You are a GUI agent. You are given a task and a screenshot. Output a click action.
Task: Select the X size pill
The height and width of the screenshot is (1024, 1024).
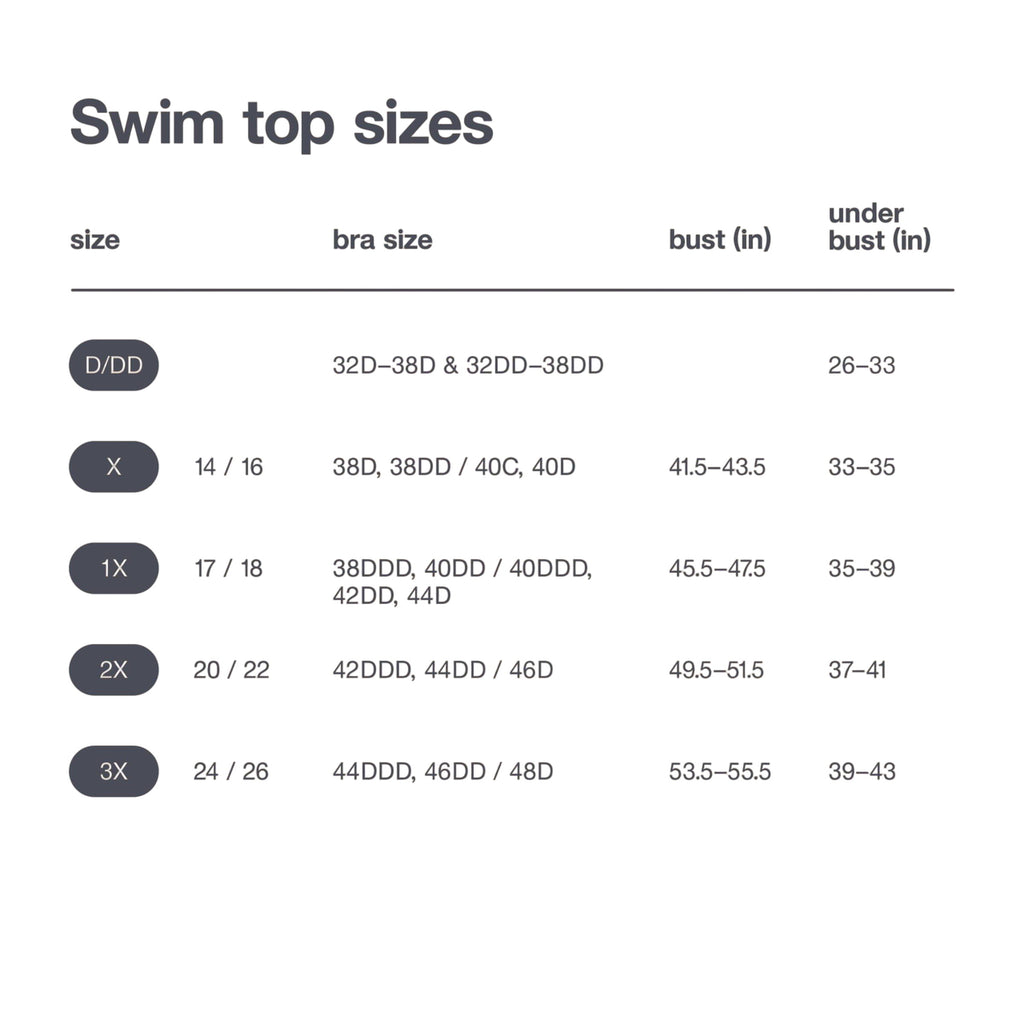tap(113, 467)
